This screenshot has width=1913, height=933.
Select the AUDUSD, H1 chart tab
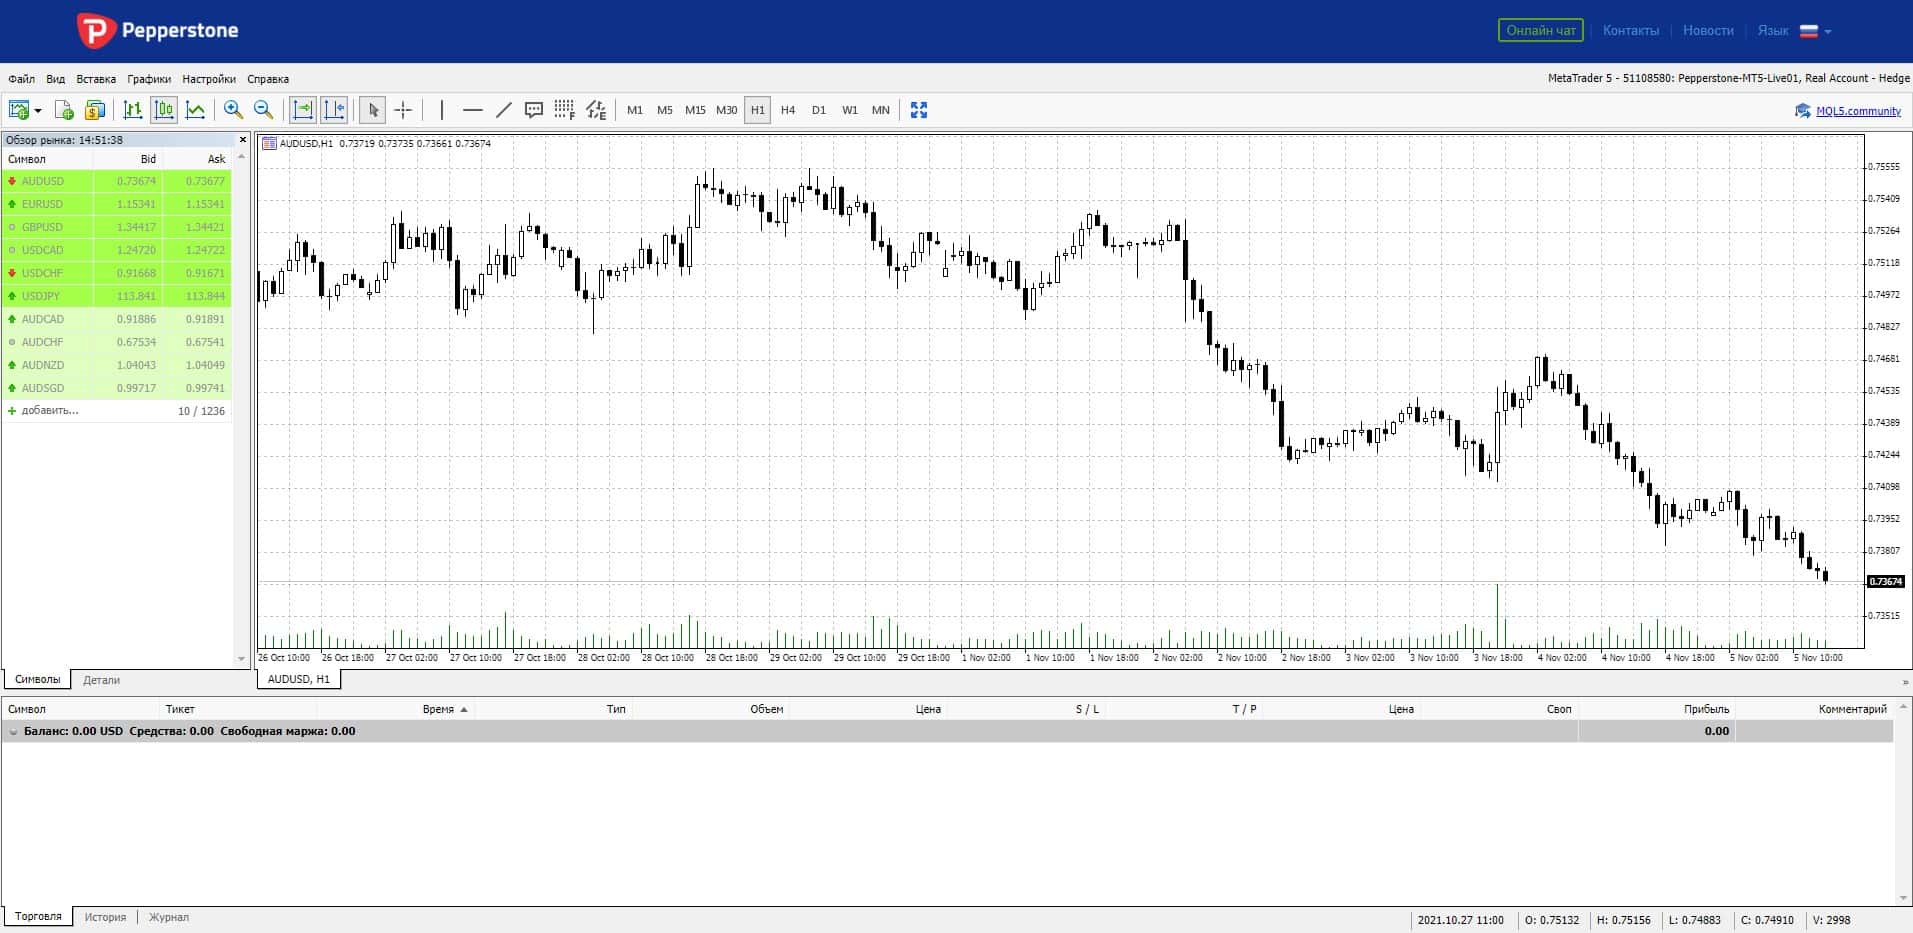point(299,679)
